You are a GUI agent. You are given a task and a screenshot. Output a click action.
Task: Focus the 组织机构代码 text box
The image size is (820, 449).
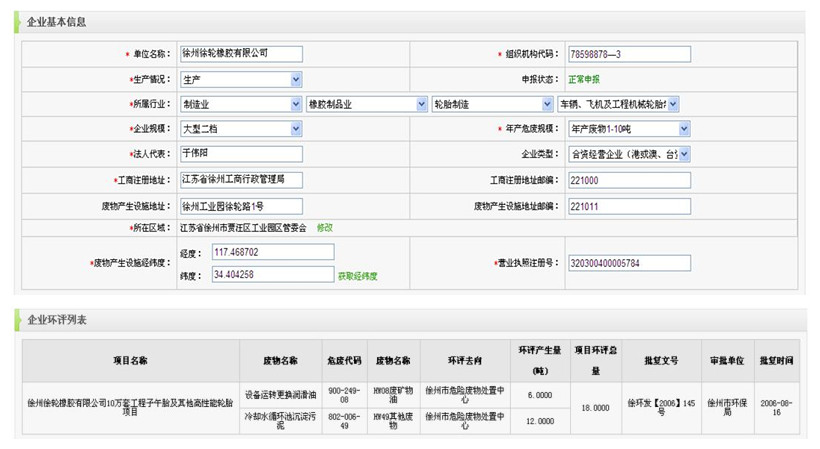coord(629,54)
